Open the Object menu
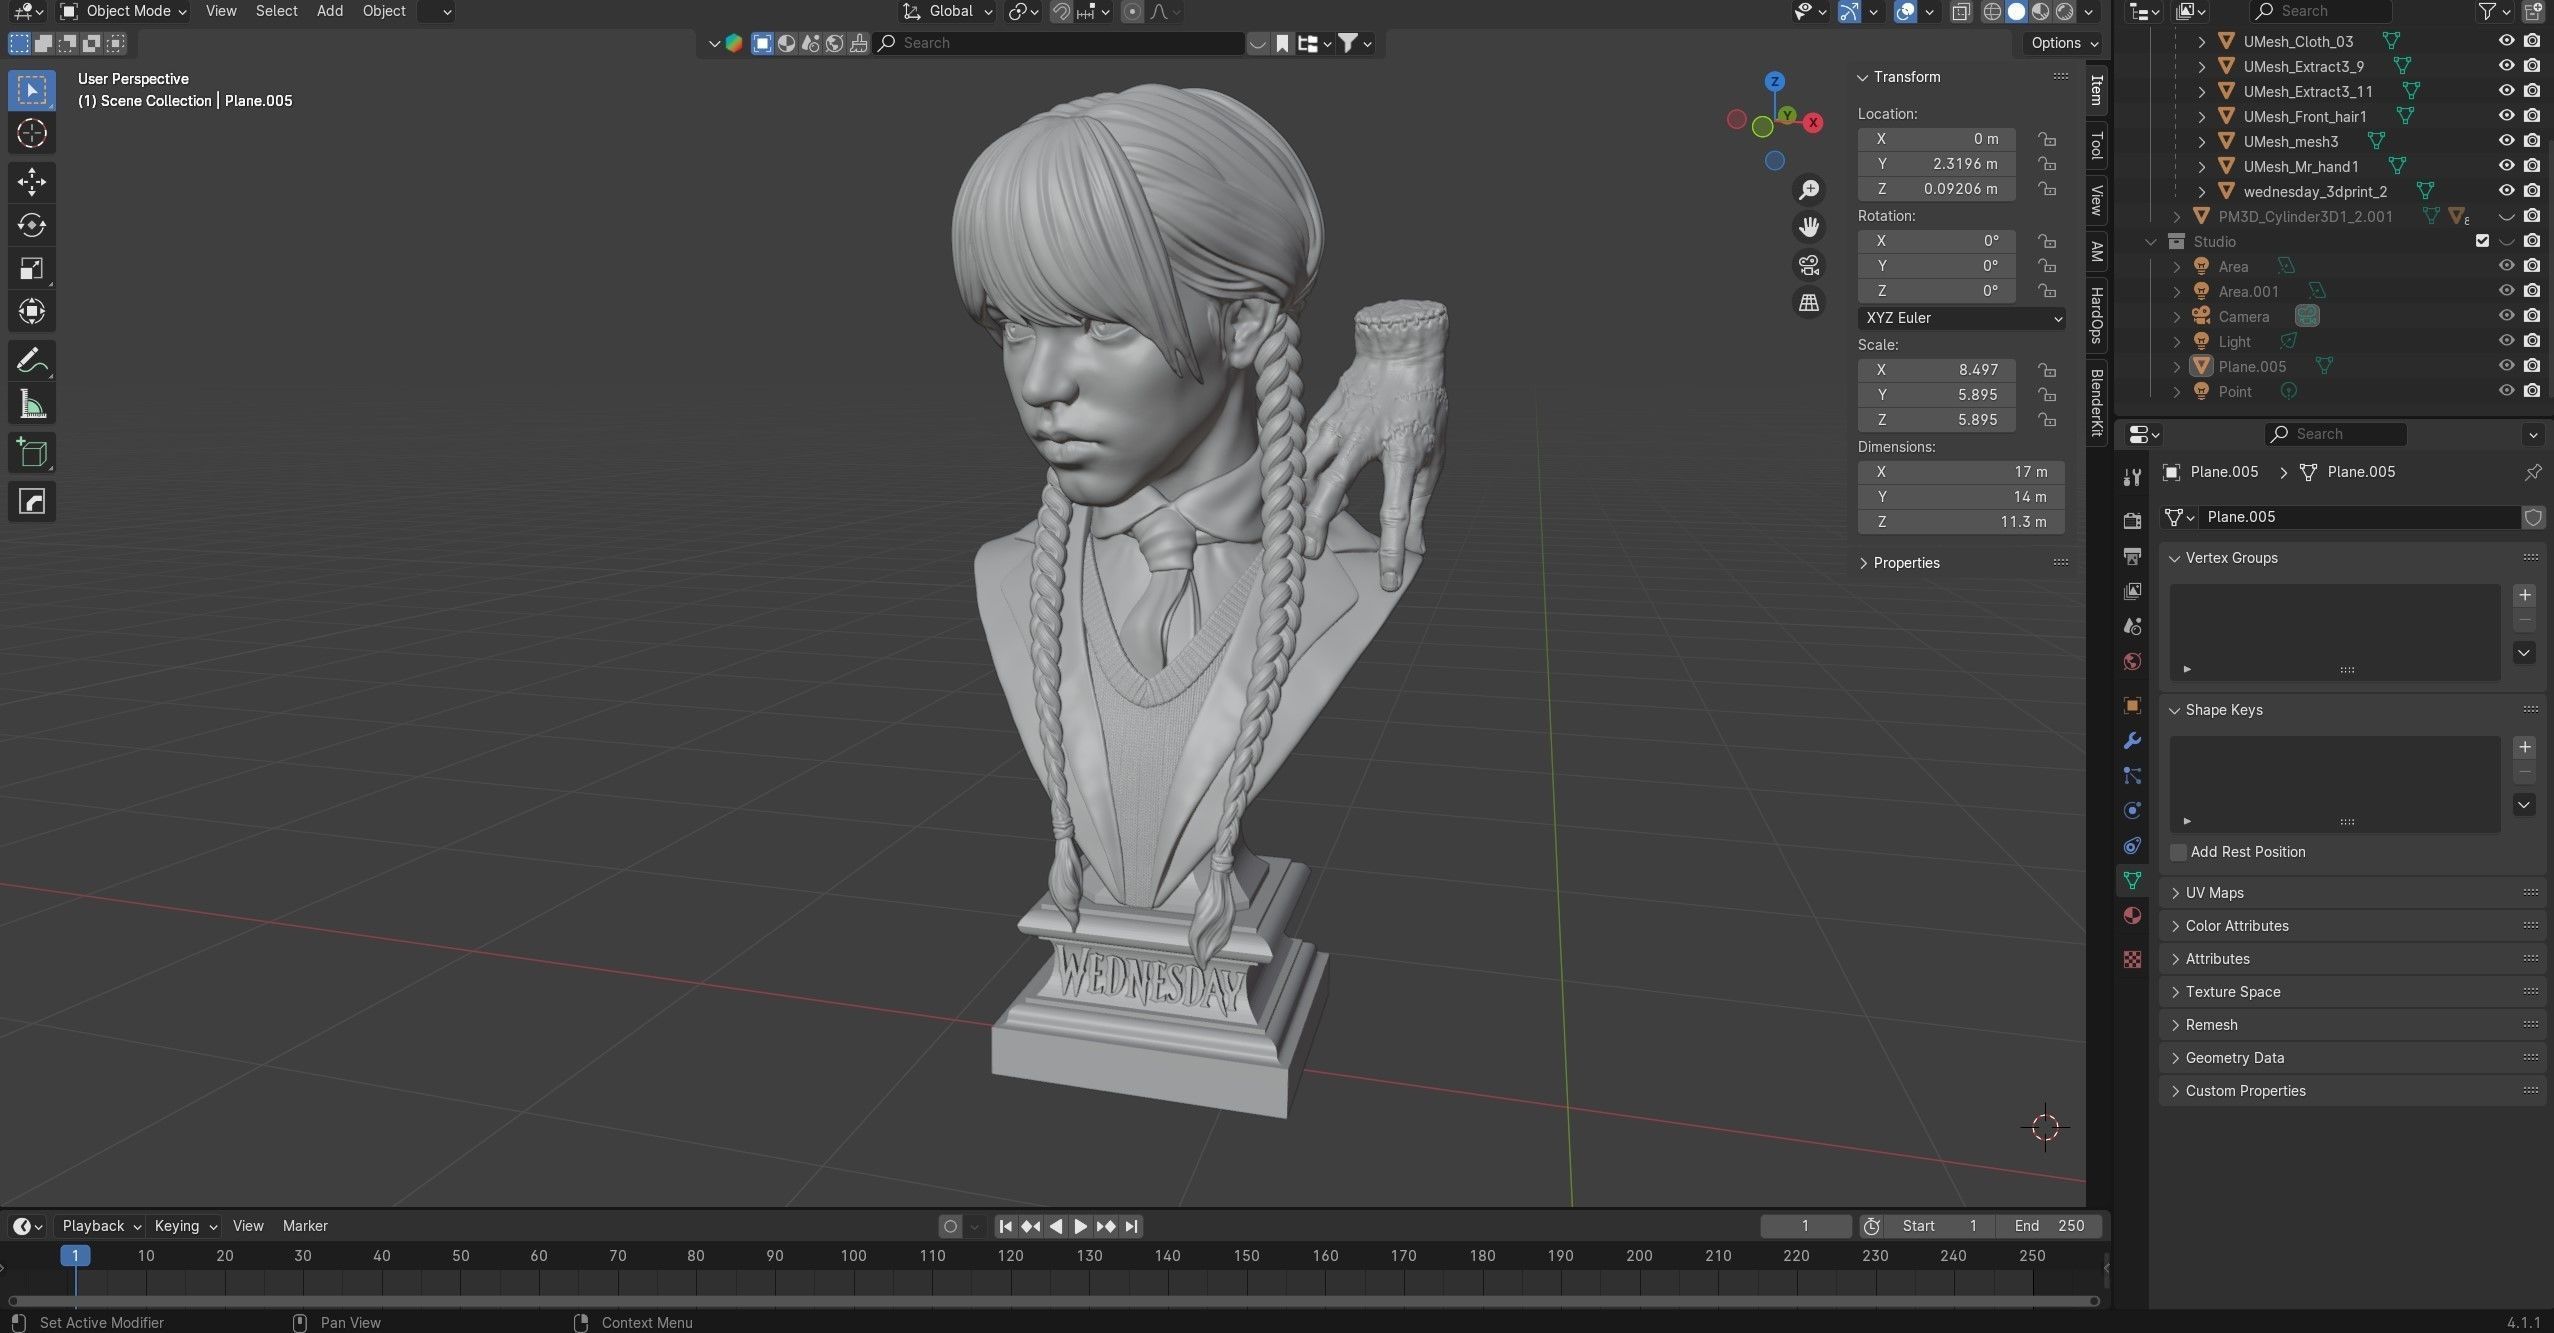The height and width of the screenshot is (1333, 2554). [384, 11]
